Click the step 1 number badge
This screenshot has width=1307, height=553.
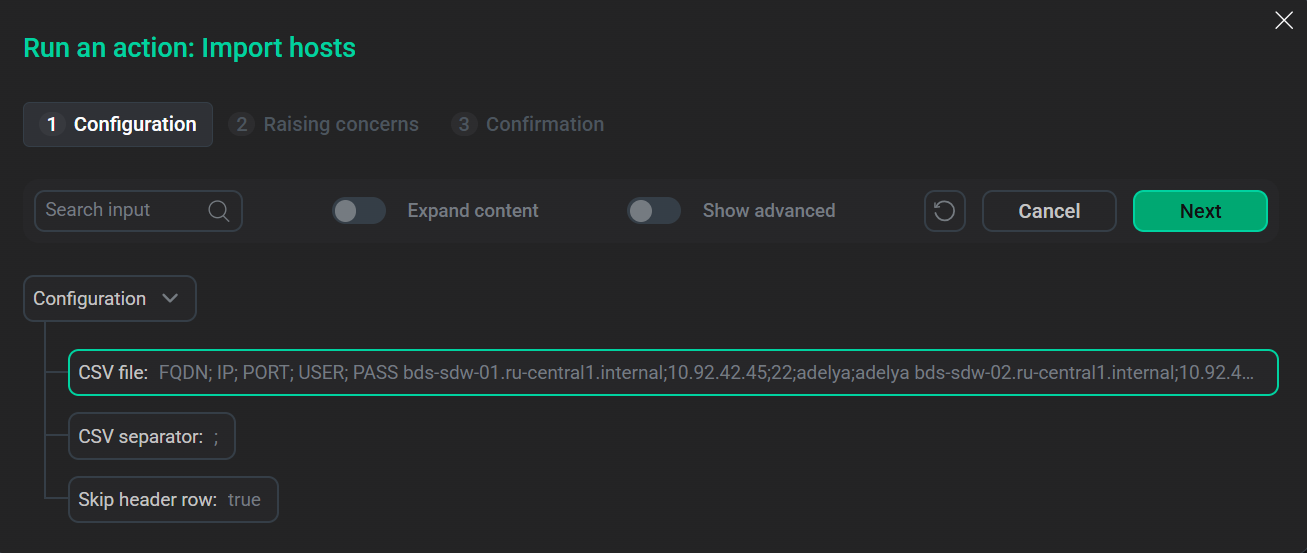point(52,125)
